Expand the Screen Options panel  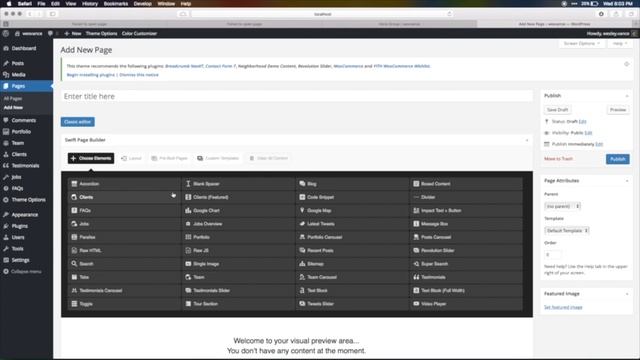click(582, 43)
